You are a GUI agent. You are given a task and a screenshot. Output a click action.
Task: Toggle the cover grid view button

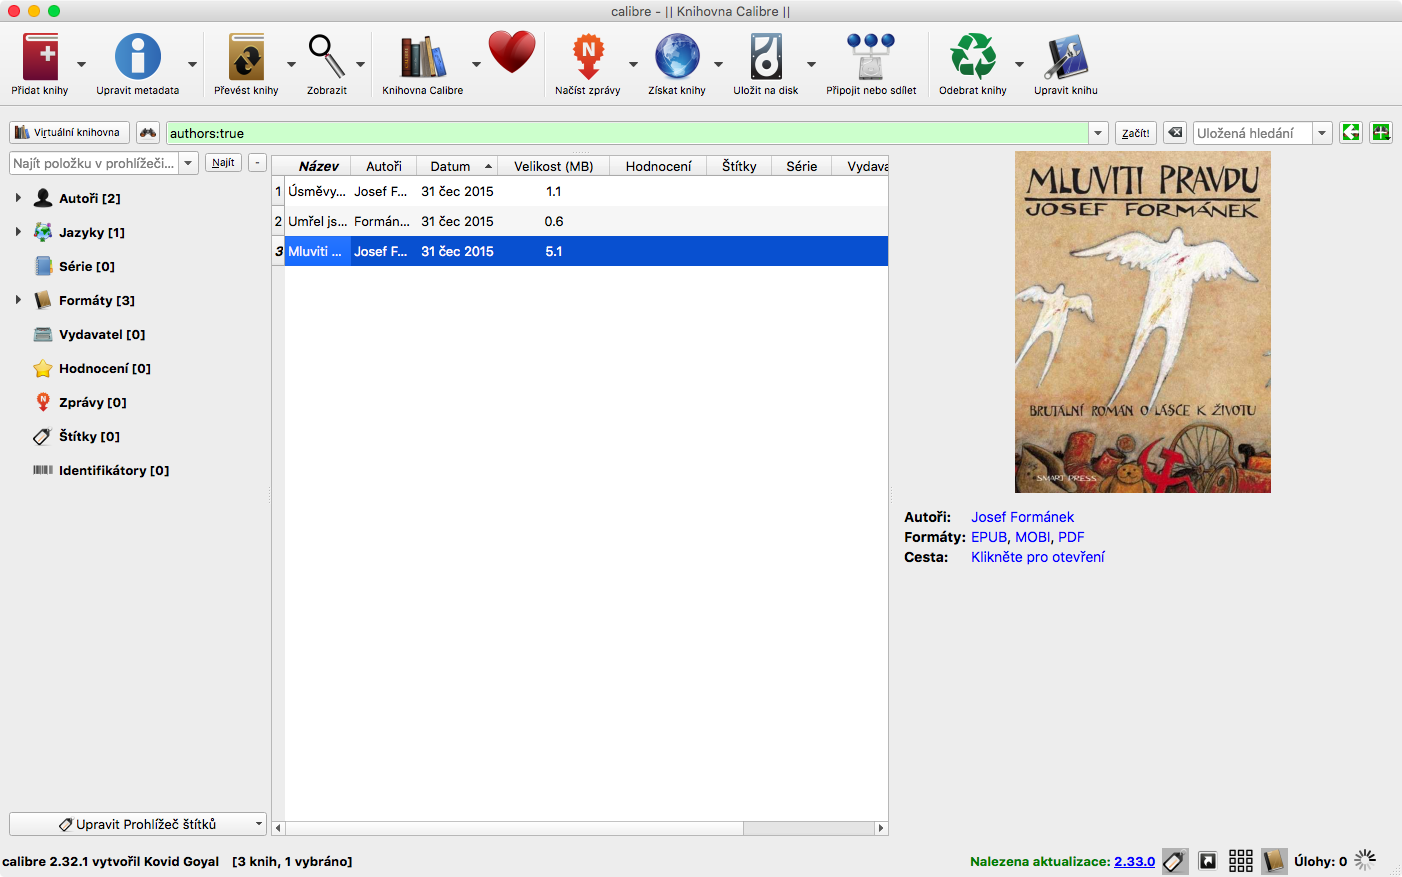pyautogui.click(x=1241, y=861)
